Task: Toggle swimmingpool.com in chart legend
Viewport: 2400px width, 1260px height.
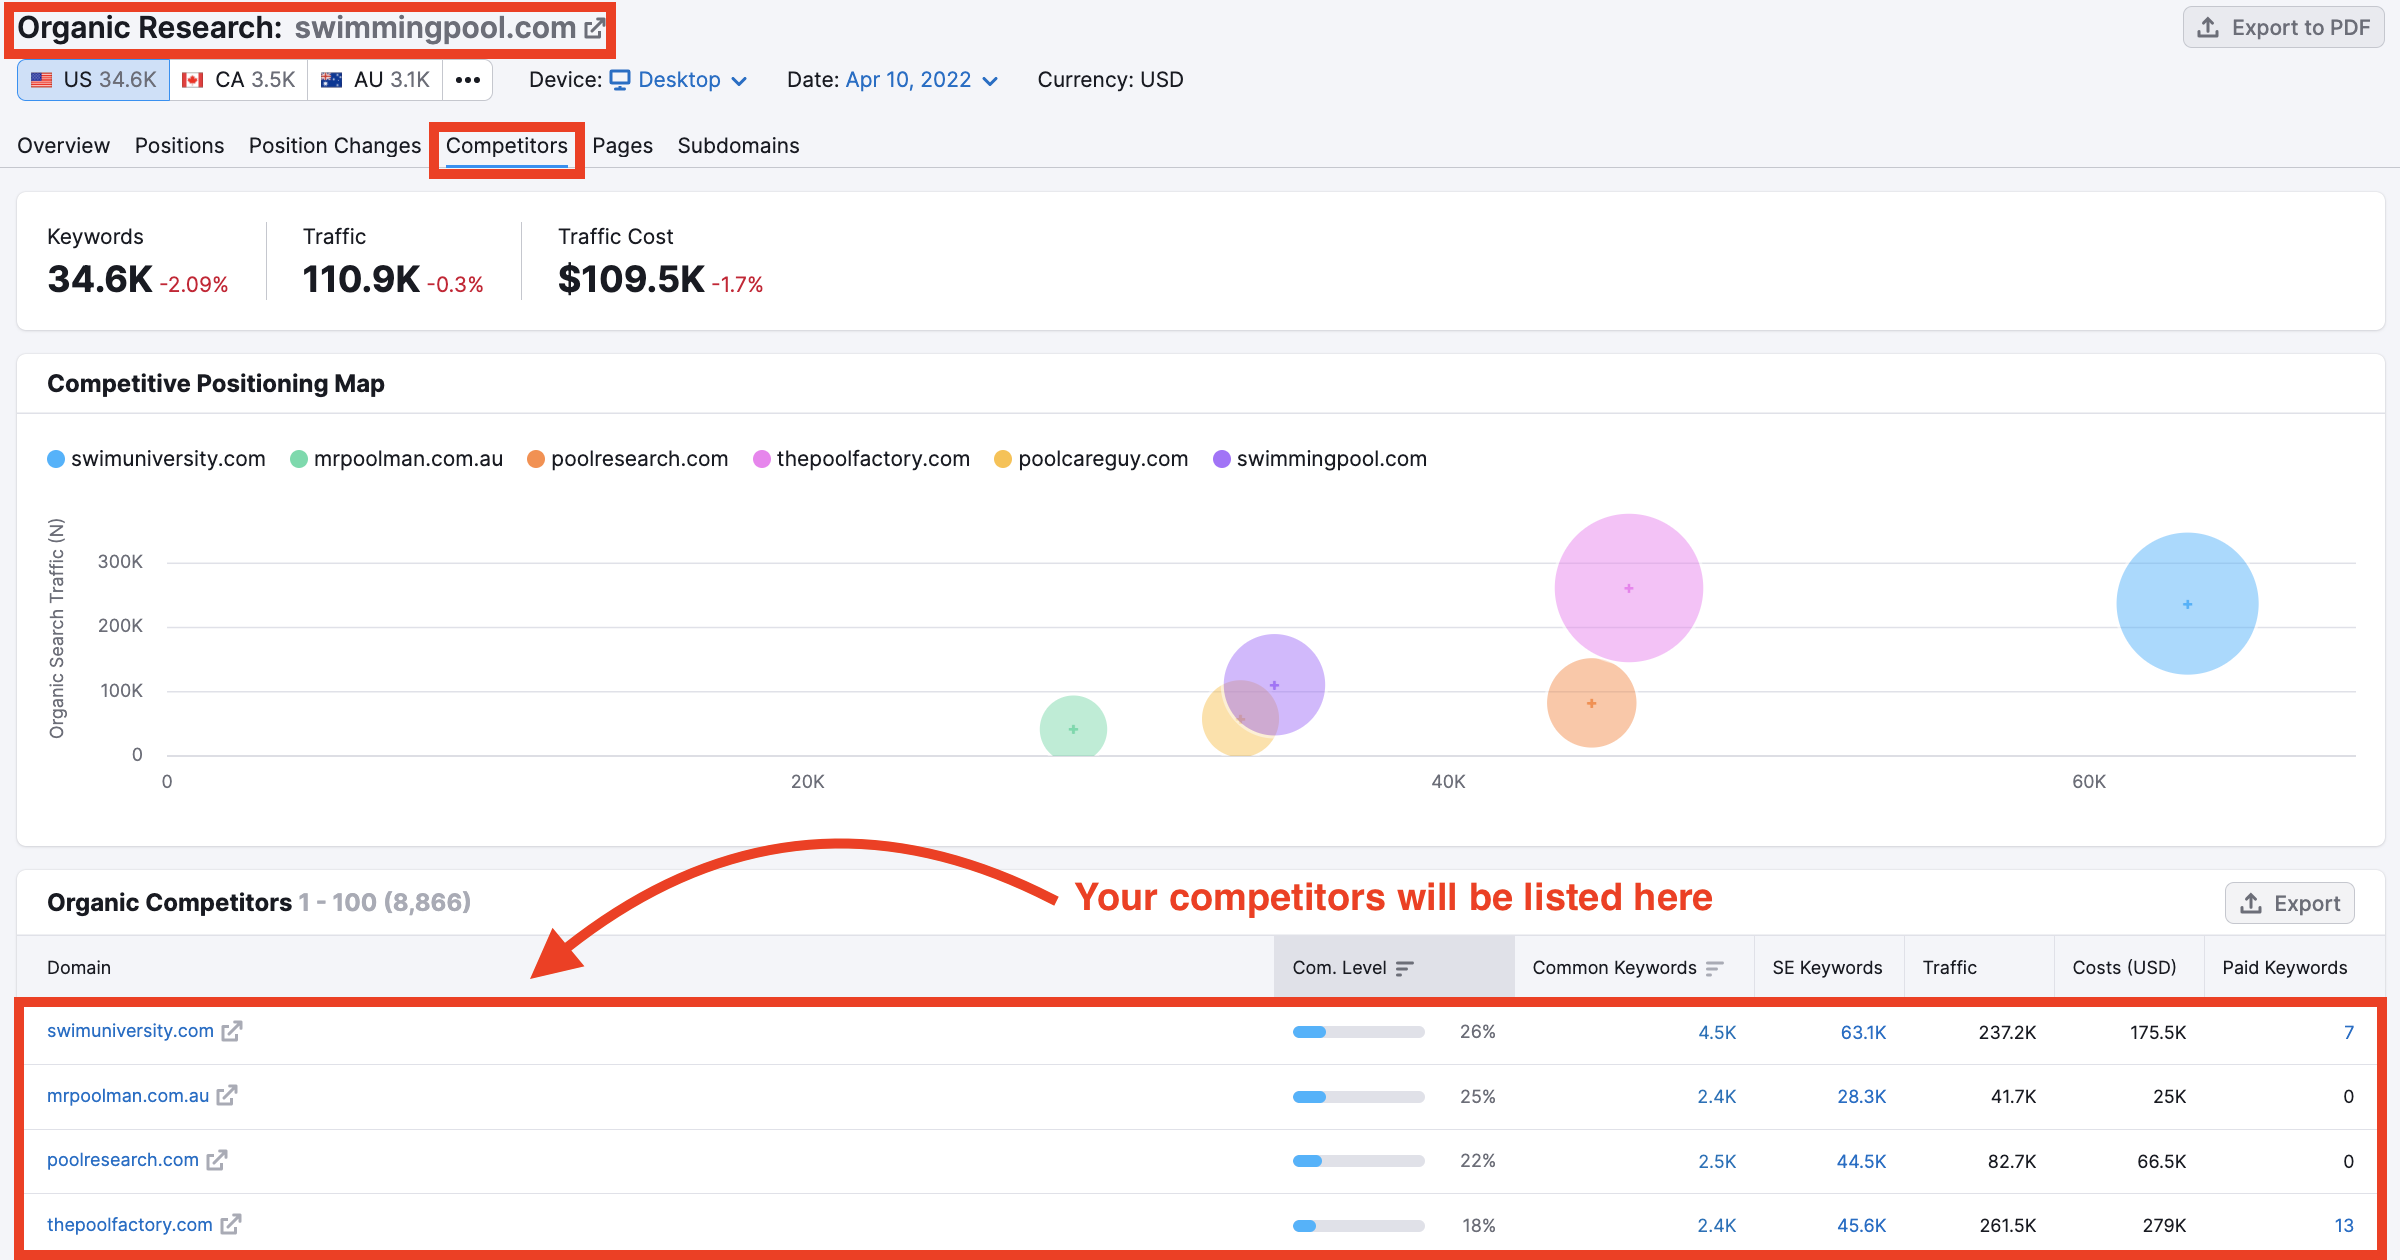Action: 1320,459
